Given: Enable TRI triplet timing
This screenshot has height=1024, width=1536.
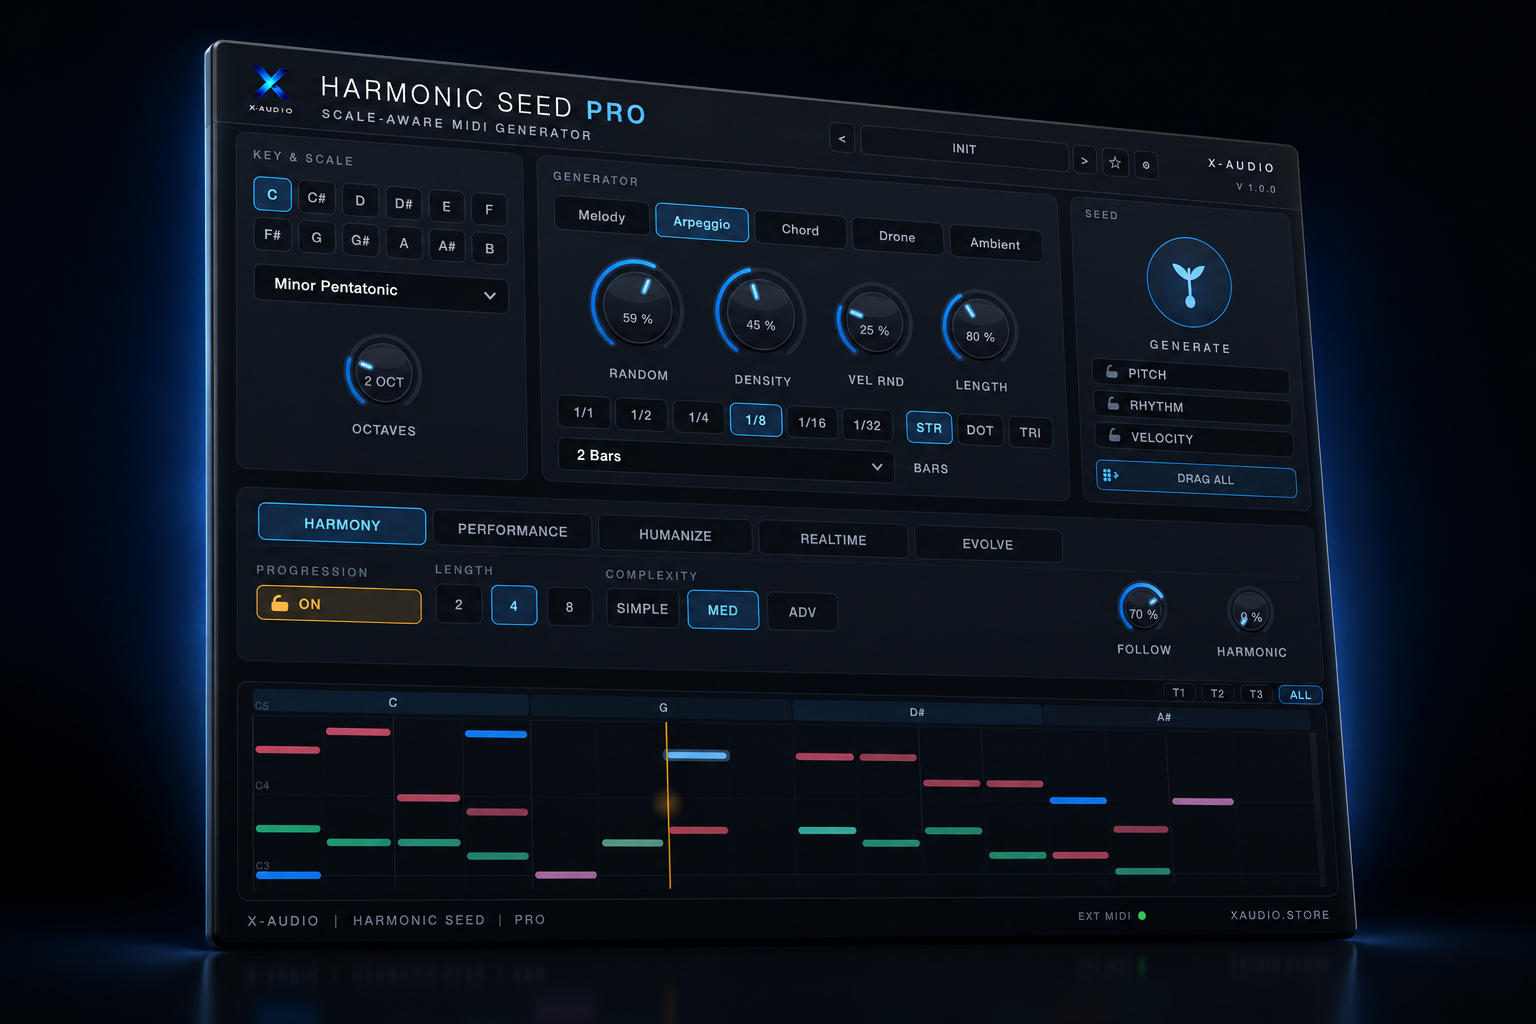Looking at the screenshot, I should pyautogui.click(x=1030, y=432).
